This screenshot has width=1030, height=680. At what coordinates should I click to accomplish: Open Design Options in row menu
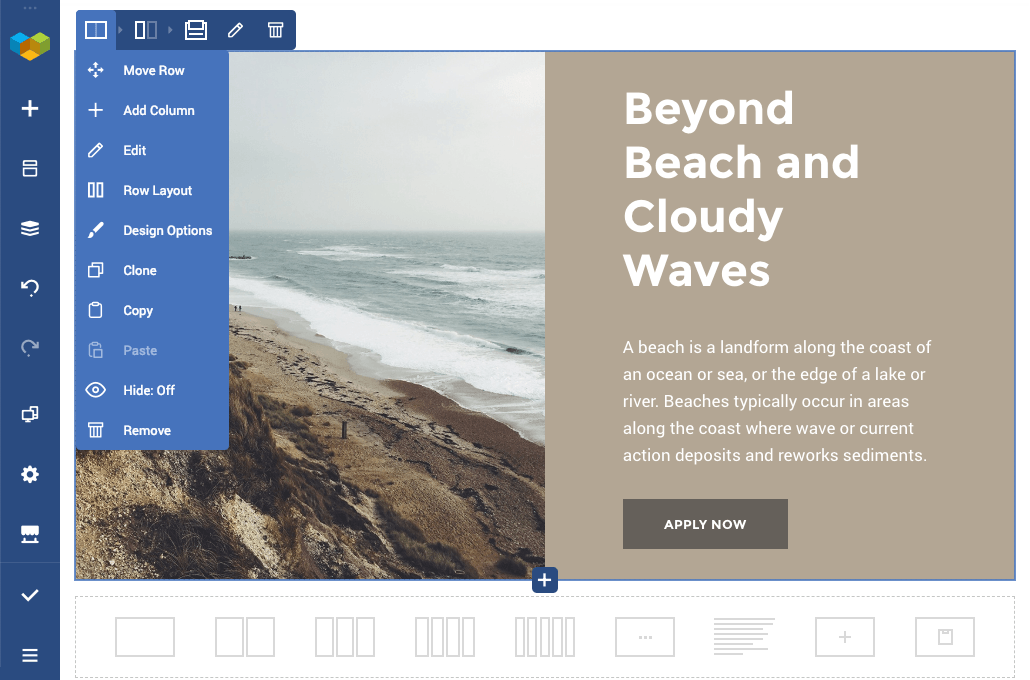[x=152, y=231]
